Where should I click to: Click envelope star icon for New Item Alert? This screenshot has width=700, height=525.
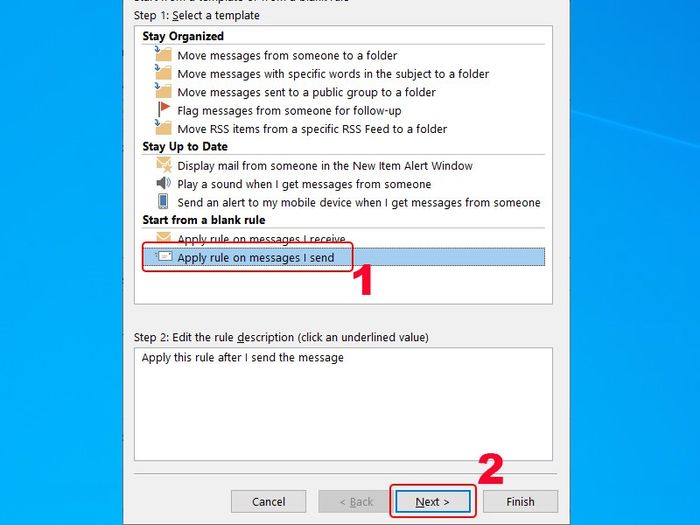[164, 165]
